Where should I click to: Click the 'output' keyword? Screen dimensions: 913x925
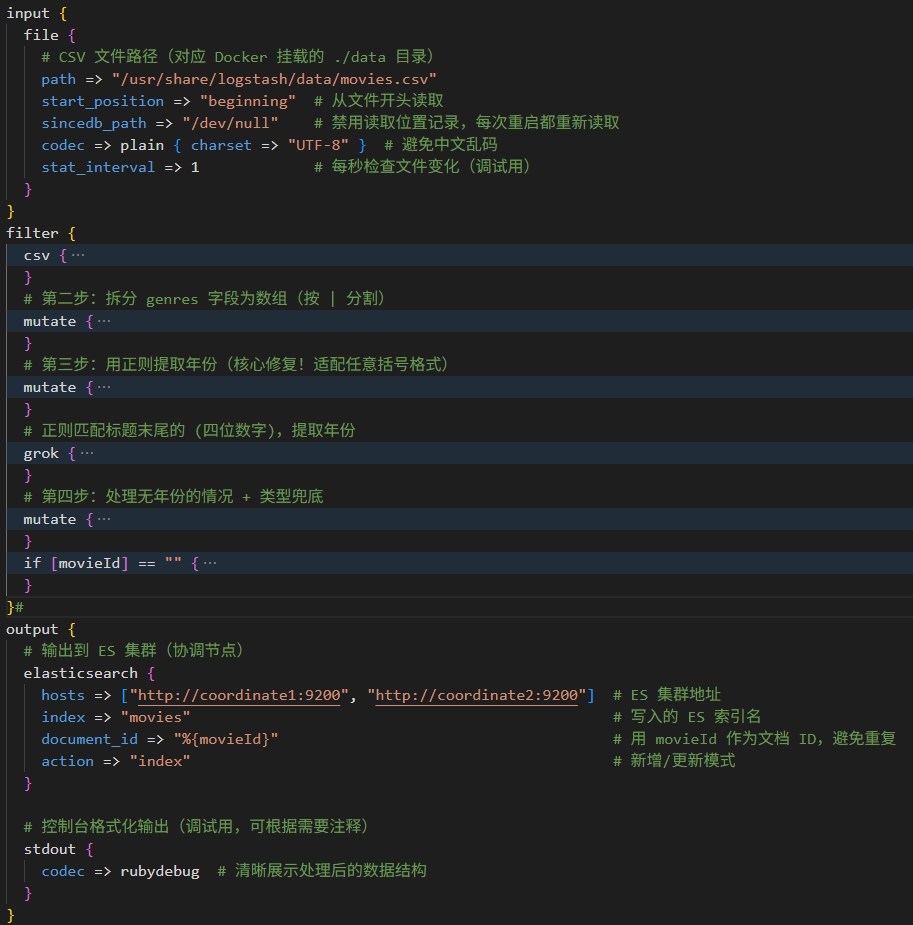32,629
